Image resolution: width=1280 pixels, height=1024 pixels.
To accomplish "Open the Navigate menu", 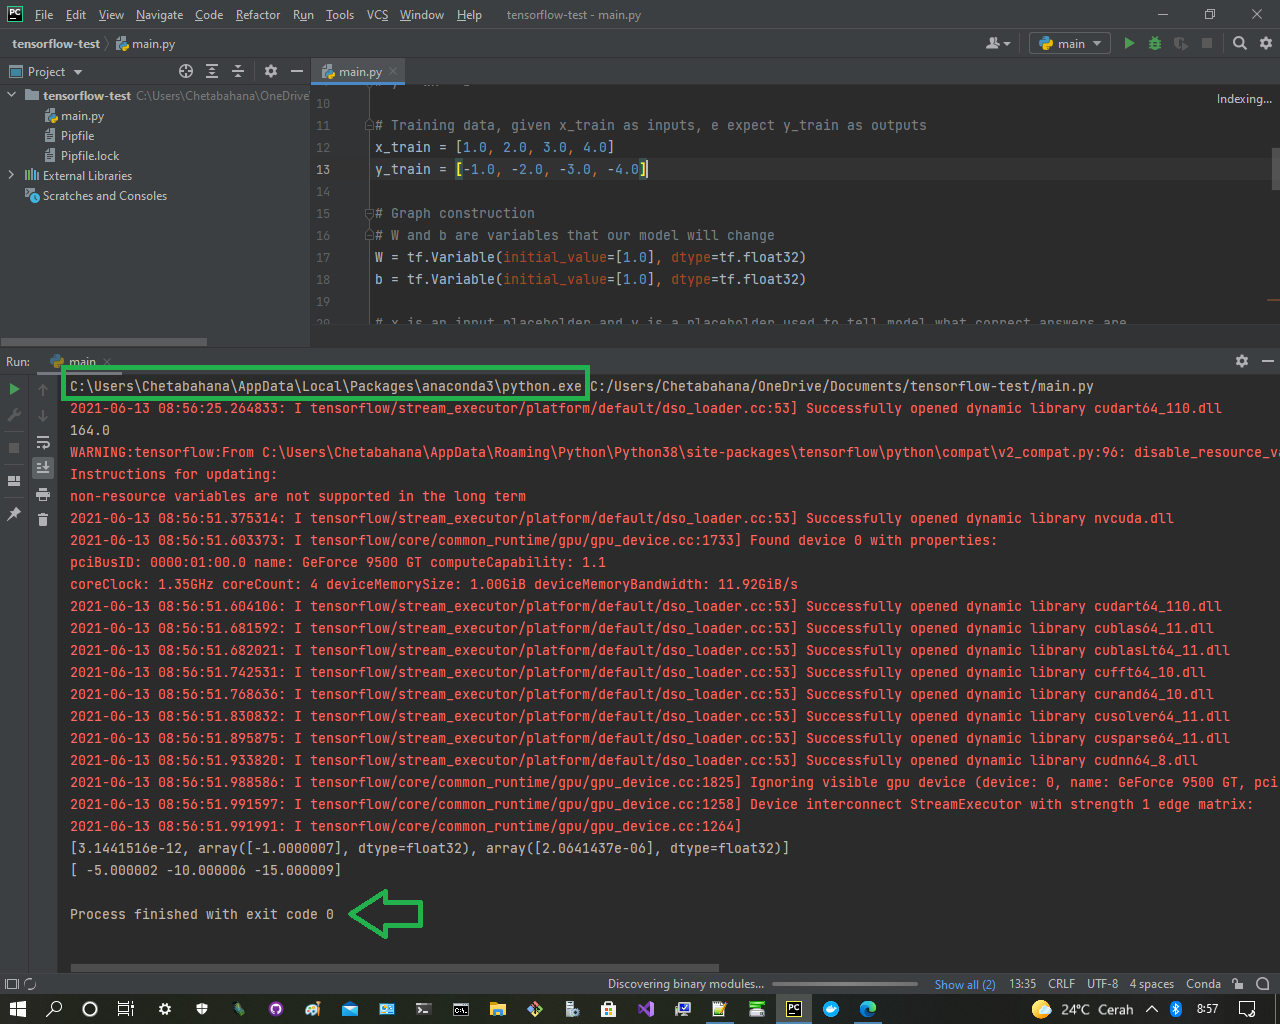I will pyautogui.click(x=160, y=15).
